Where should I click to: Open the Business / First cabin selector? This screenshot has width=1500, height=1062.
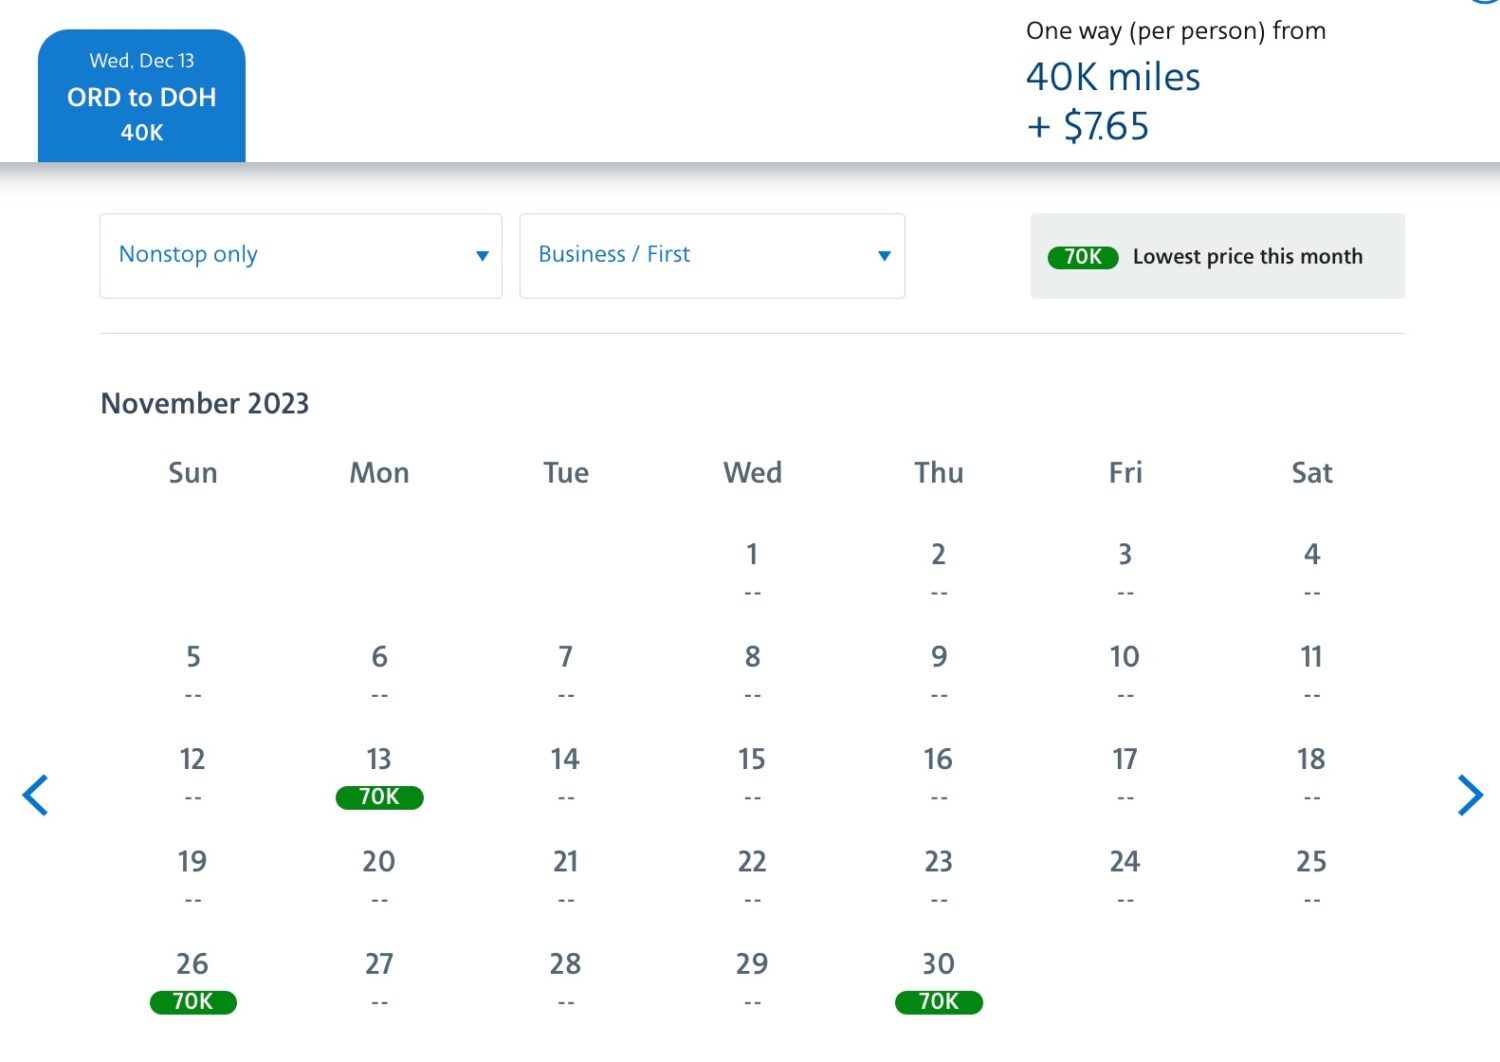[712, 255]
